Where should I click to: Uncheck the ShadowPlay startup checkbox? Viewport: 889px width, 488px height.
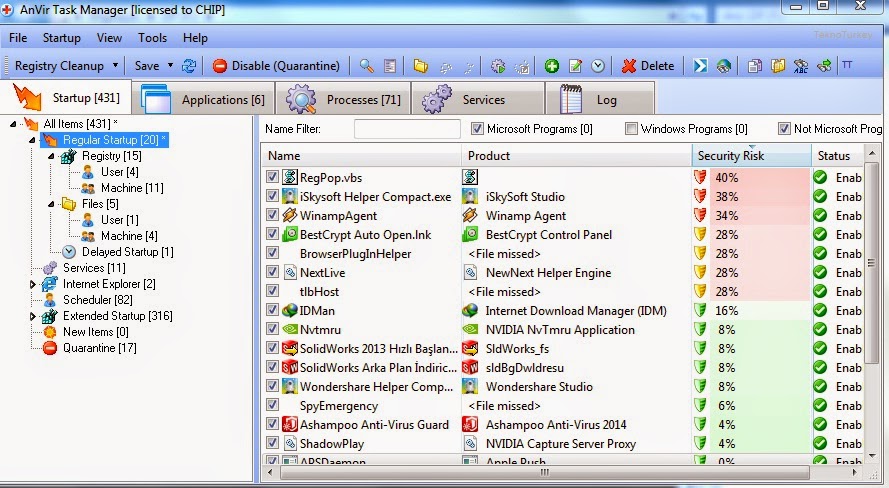click(x=272, y=443)
